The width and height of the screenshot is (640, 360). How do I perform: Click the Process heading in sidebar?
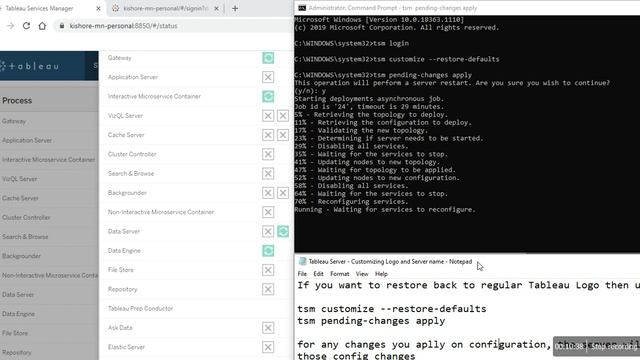coord(17,100)
